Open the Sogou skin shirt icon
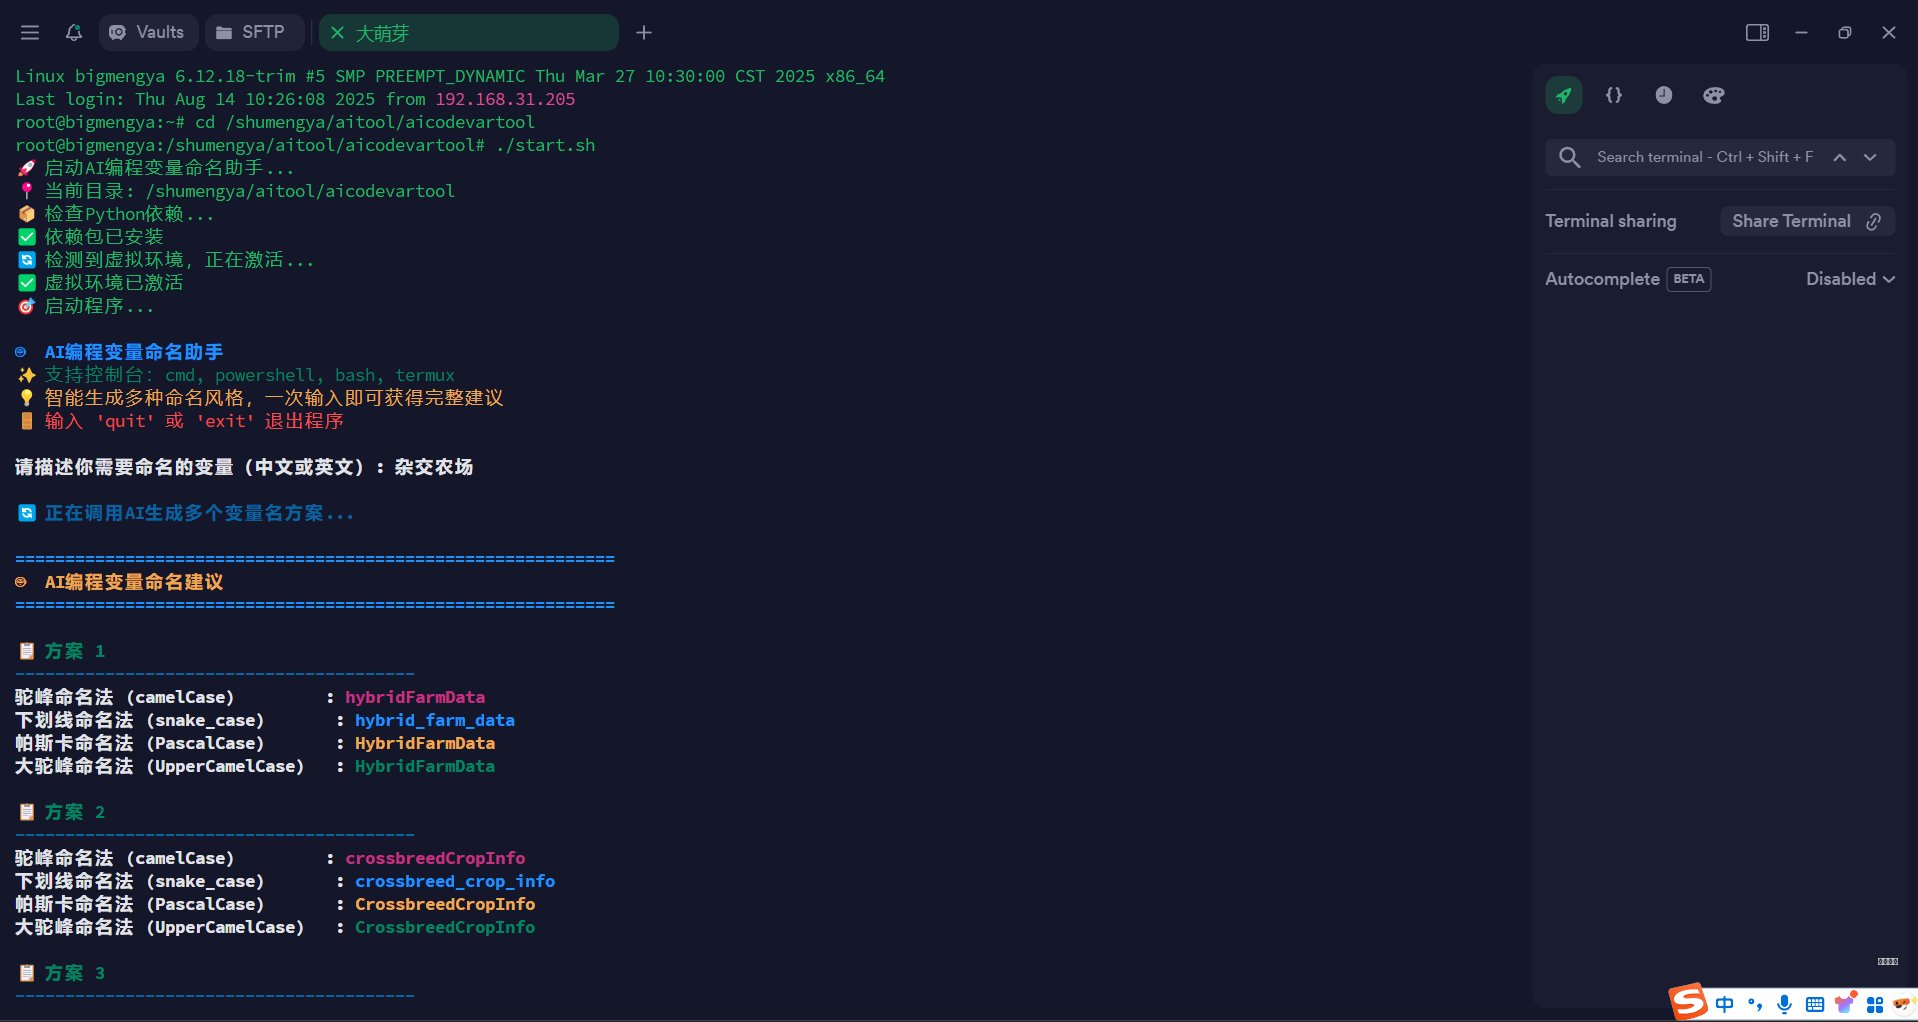This screenshot has height=1022, width=1918. pyautogui.click(x=1845, y=1004)
